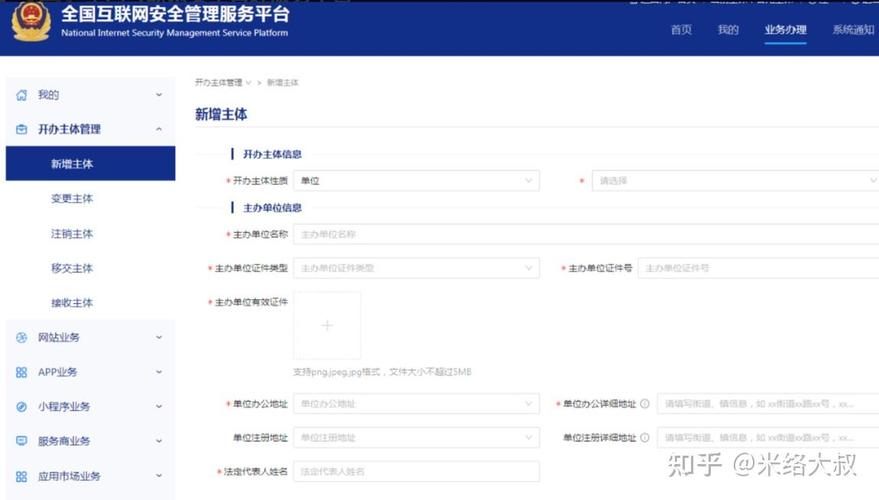Open the 系统通知 top navigation tab
The width and height of the screenshot is (879, 500).
point(853,30)
